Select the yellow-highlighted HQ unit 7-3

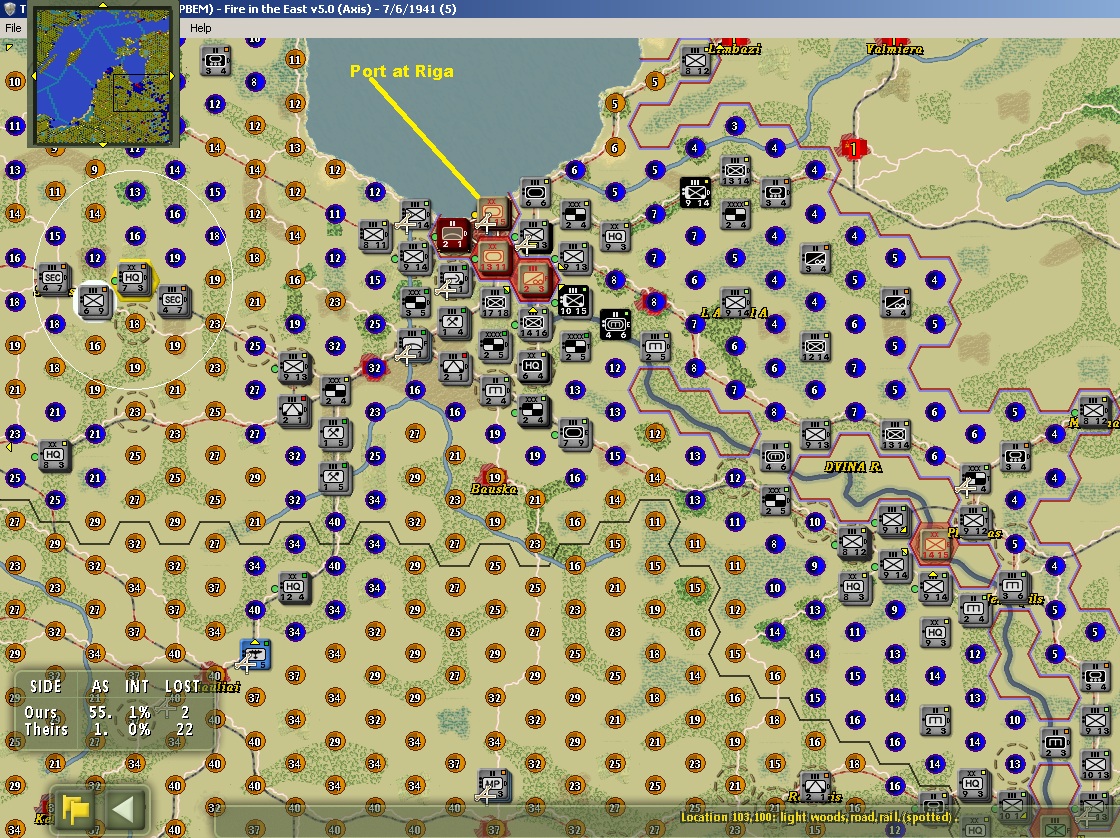point(133,279)
